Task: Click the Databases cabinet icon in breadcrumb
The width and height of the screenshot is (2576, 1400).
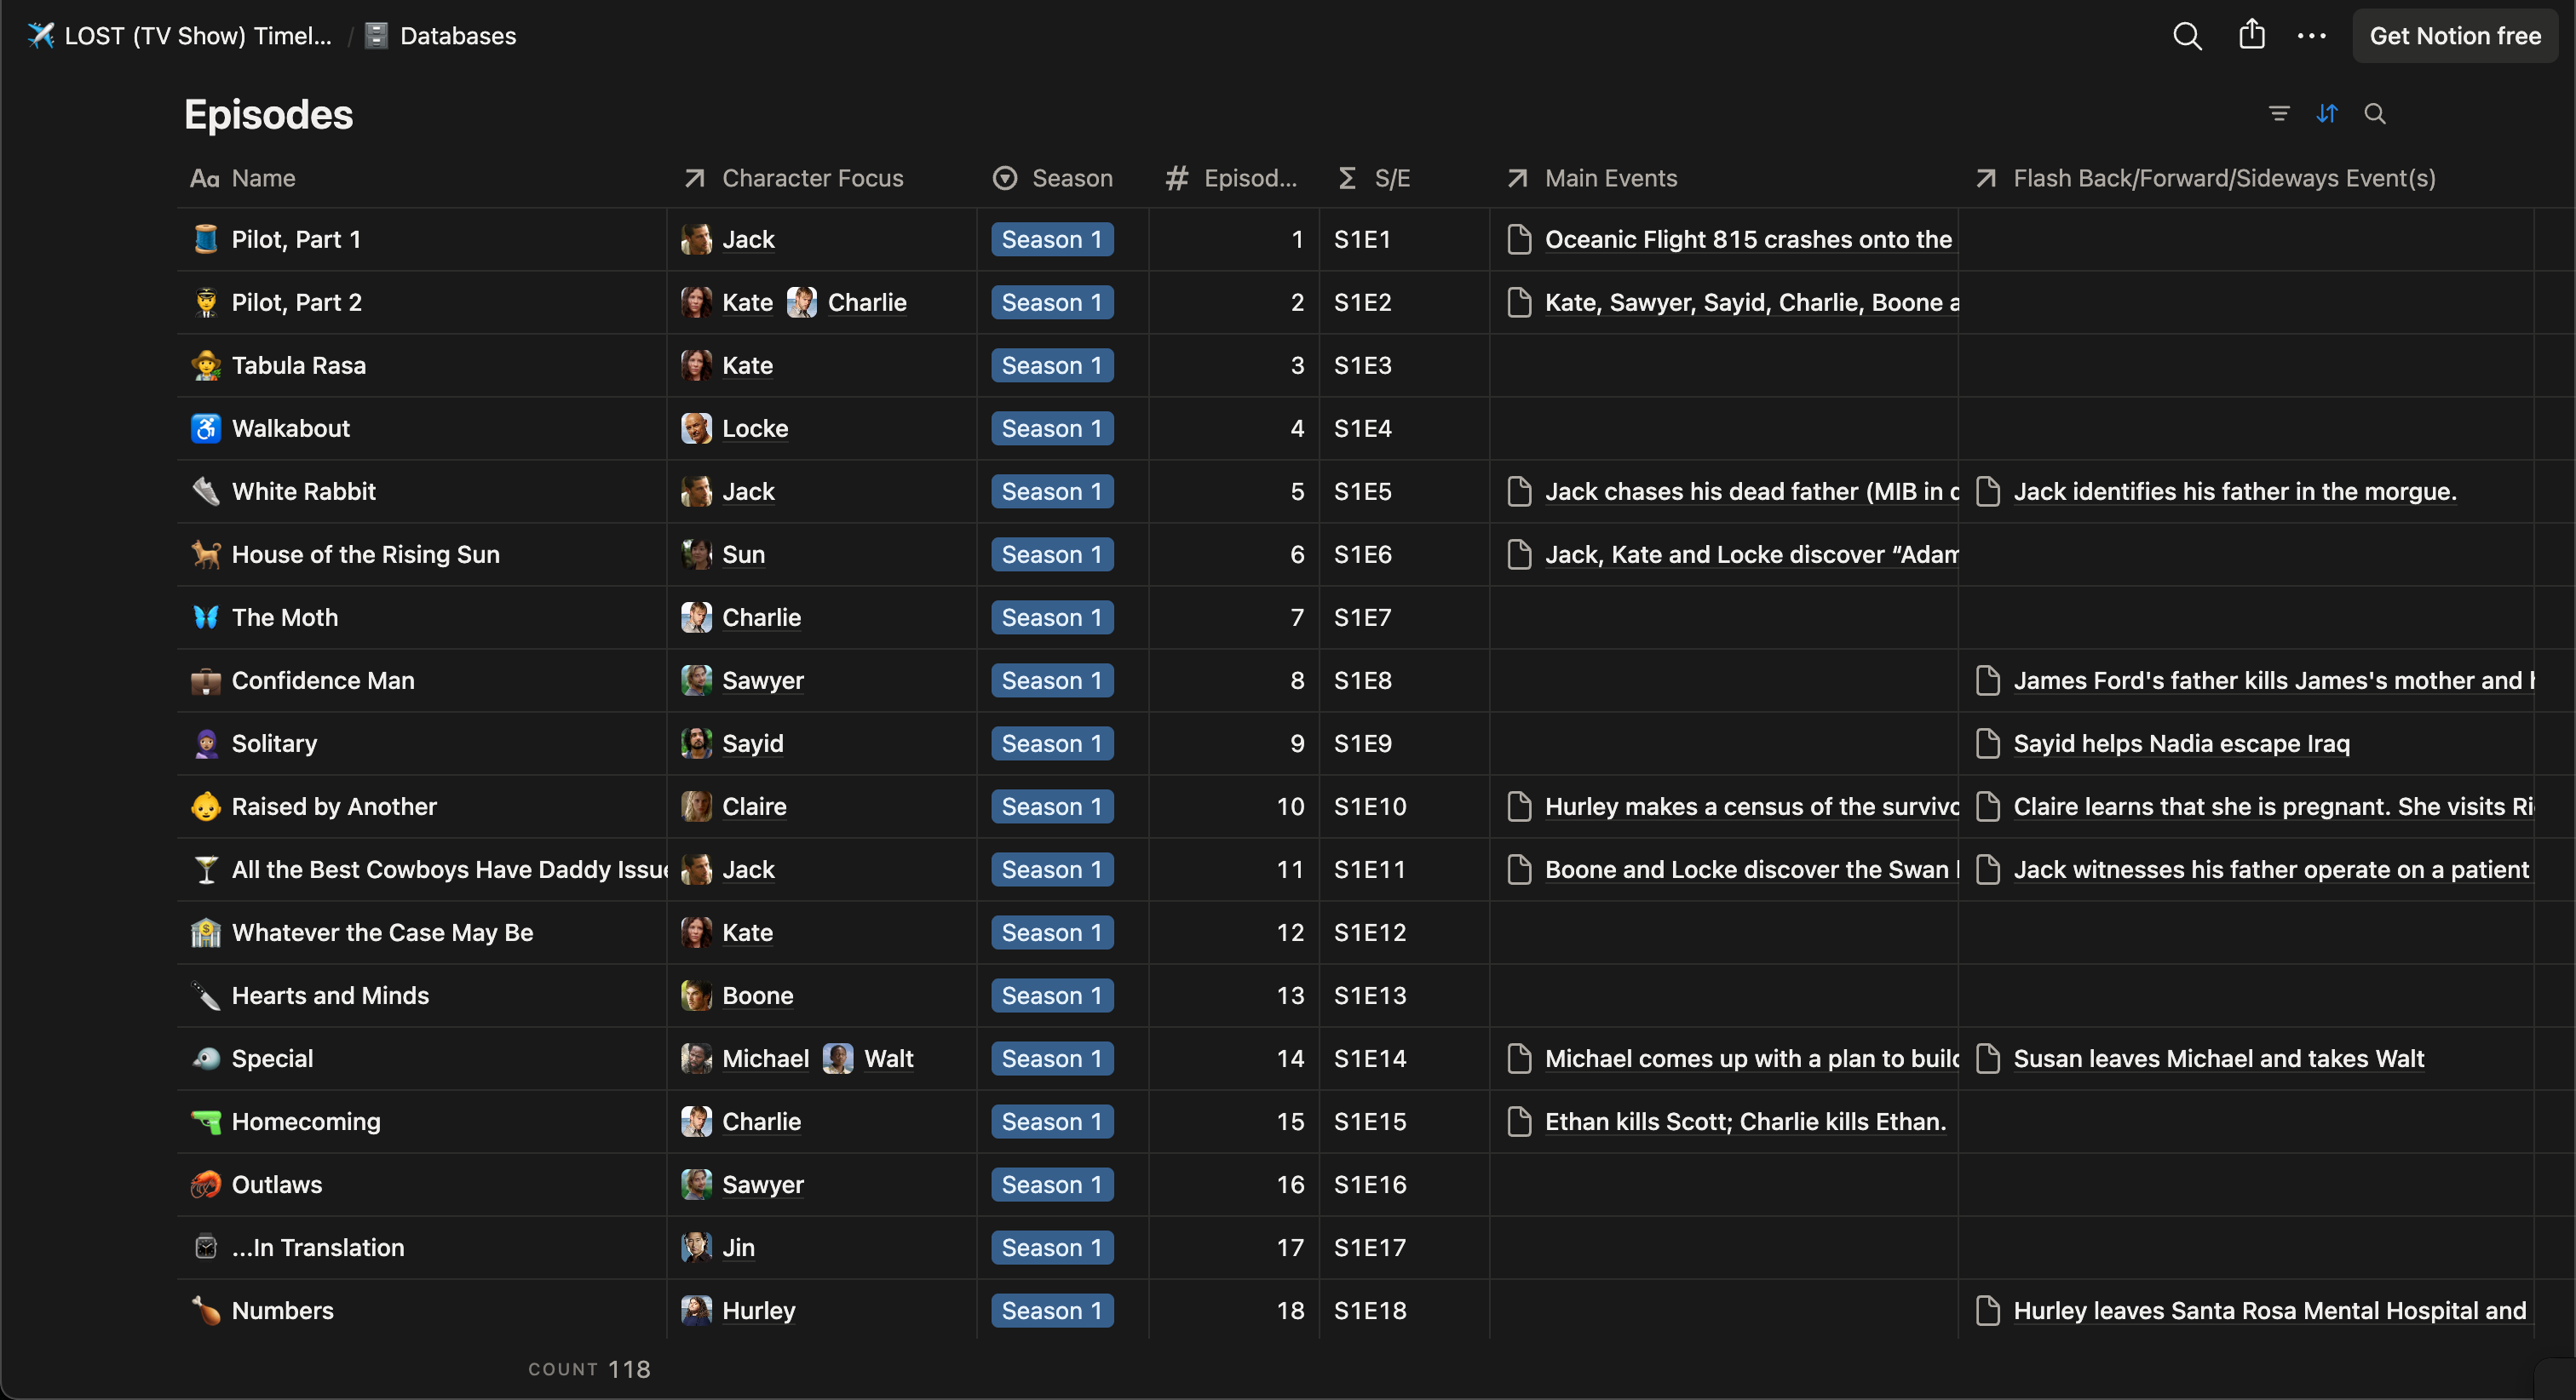Action: pyautogui.click(x=376, y=36)
